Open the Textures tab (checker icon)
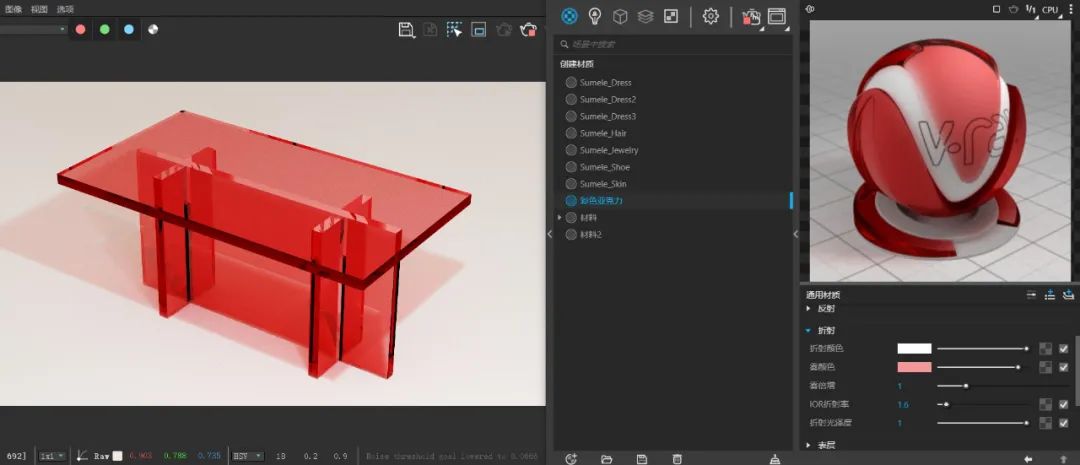Viewport: 1080px width, 465px height. pos(671,16)
